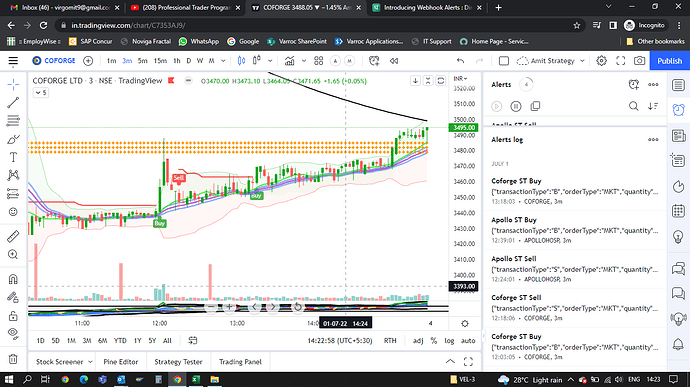Screen dimensions: 690x387
Task: Toggle magnet mode for drawings
Action: (x=13, y=279)
